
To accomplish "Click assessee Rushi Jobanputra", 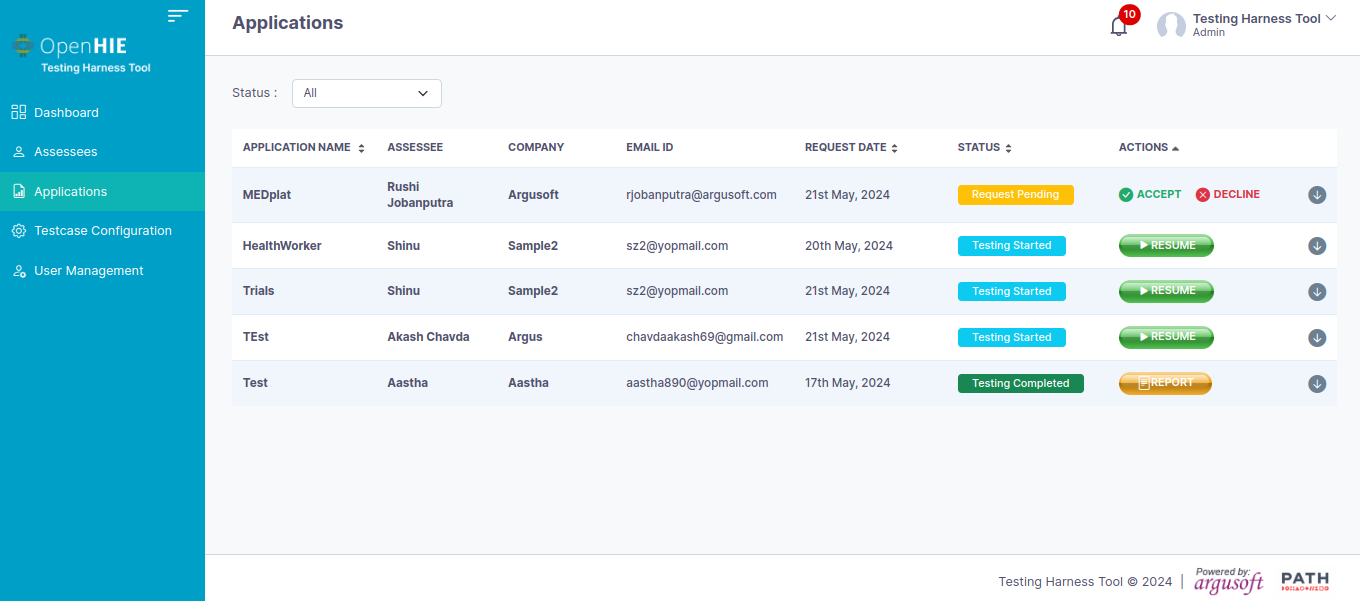I will point(420,195).
